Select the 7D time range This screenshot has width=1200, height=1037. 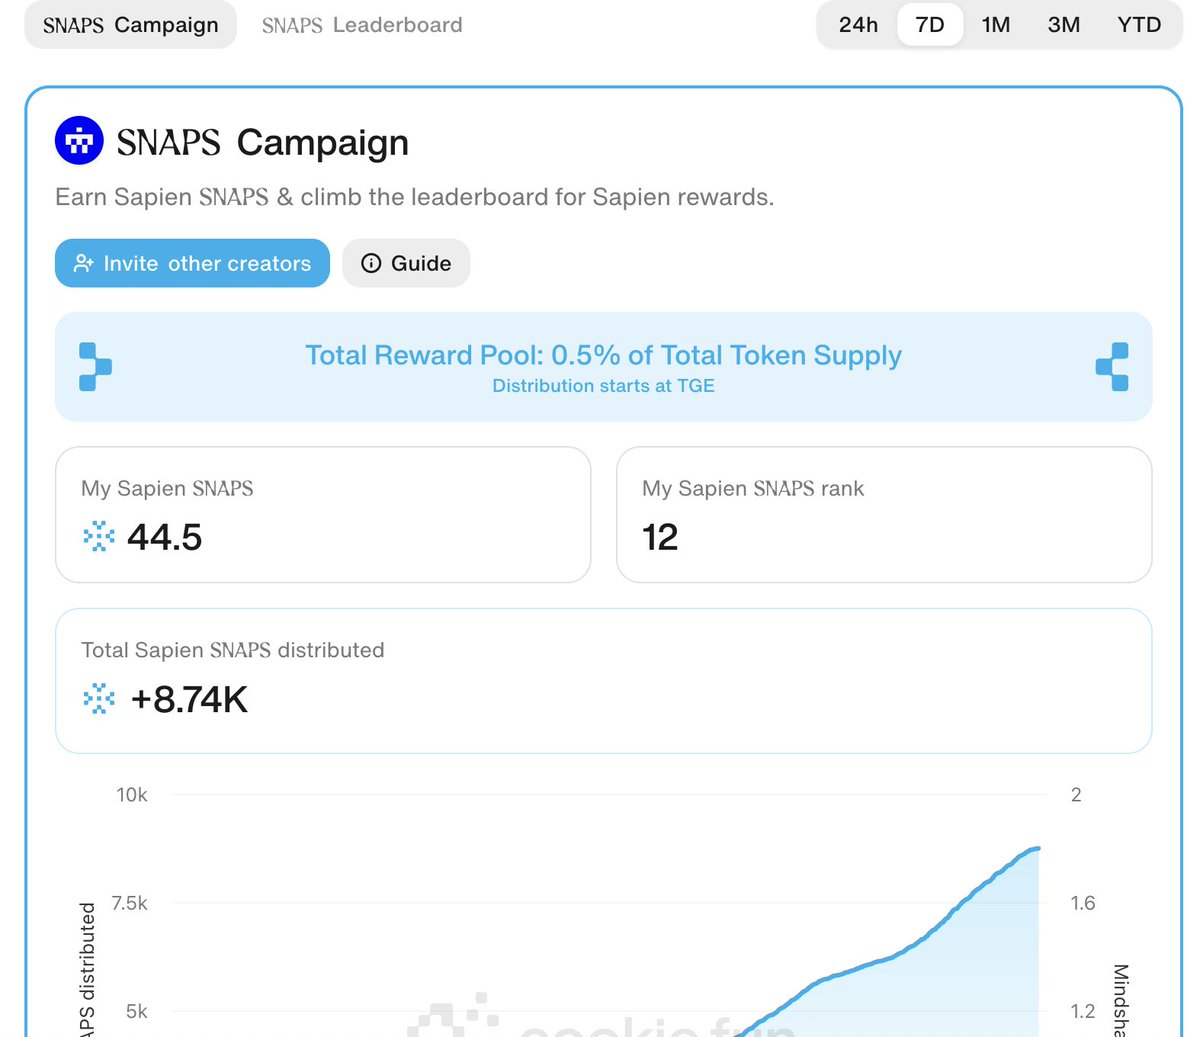(x=930, y=25)
